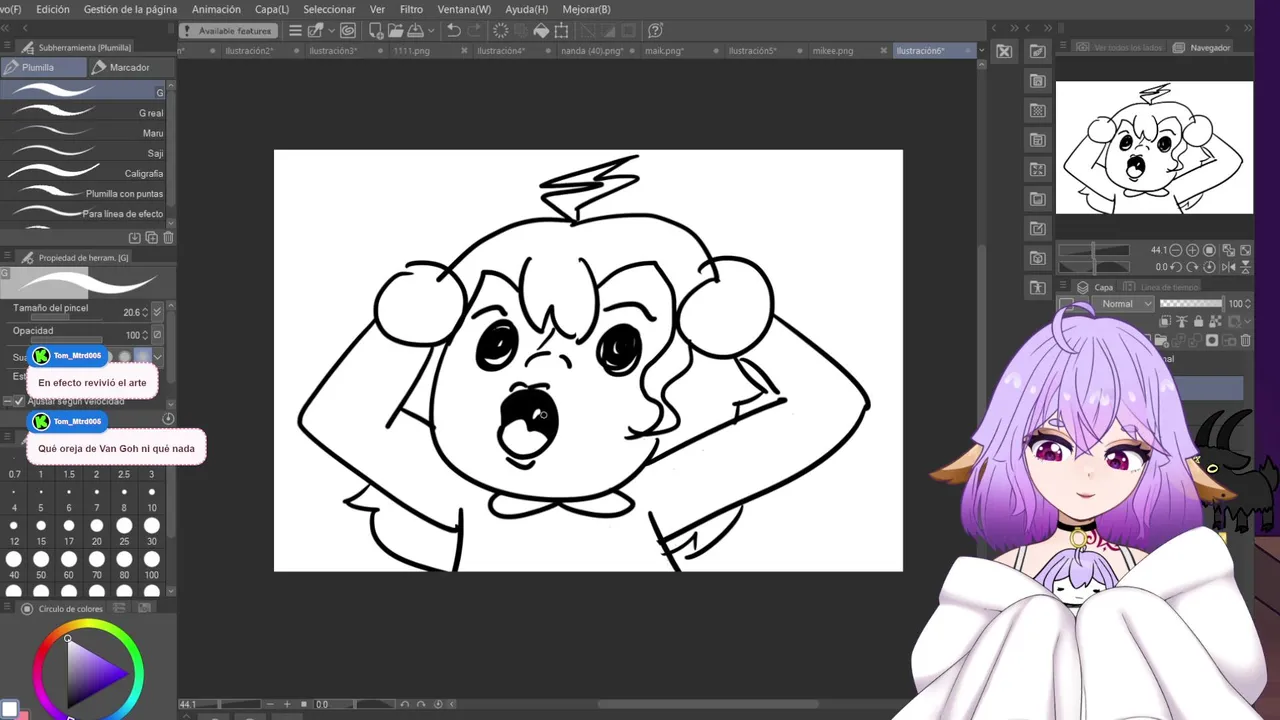
Task: Adjust the brush size stepper arrows
Action: (145, 312)
